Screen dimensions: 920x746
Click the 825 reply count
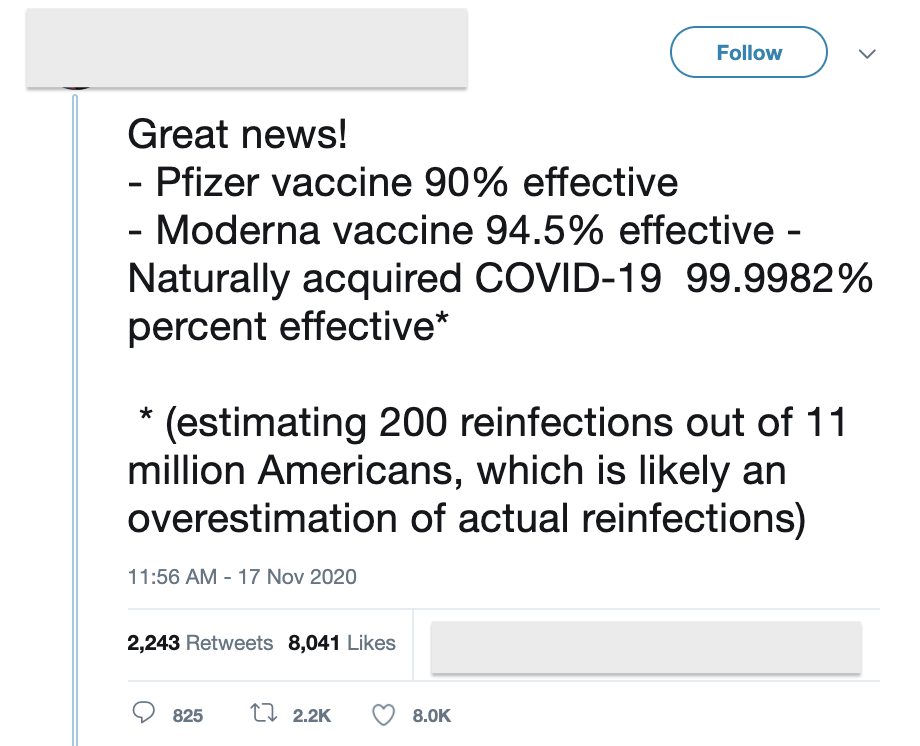(188, 715)
